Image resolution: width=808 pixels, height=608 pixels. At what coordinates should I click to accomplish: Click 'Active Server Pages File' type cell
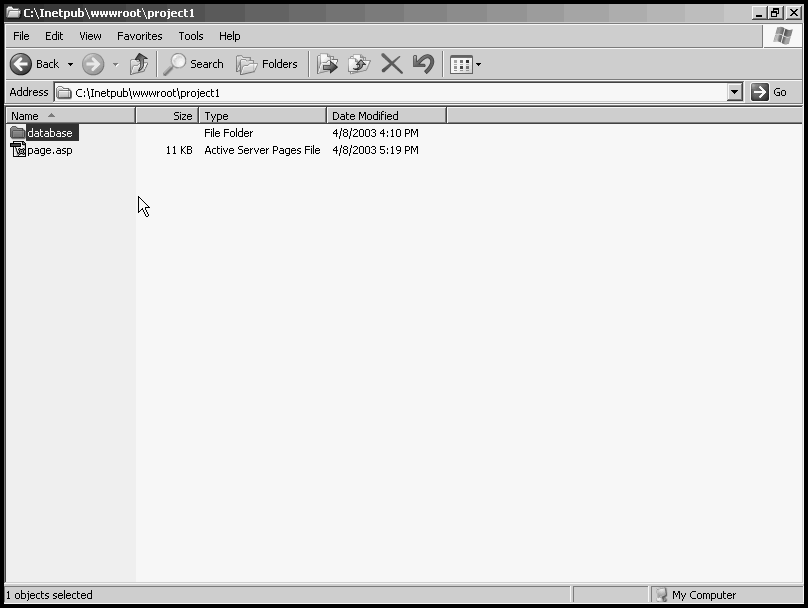(x=262, y=150)
